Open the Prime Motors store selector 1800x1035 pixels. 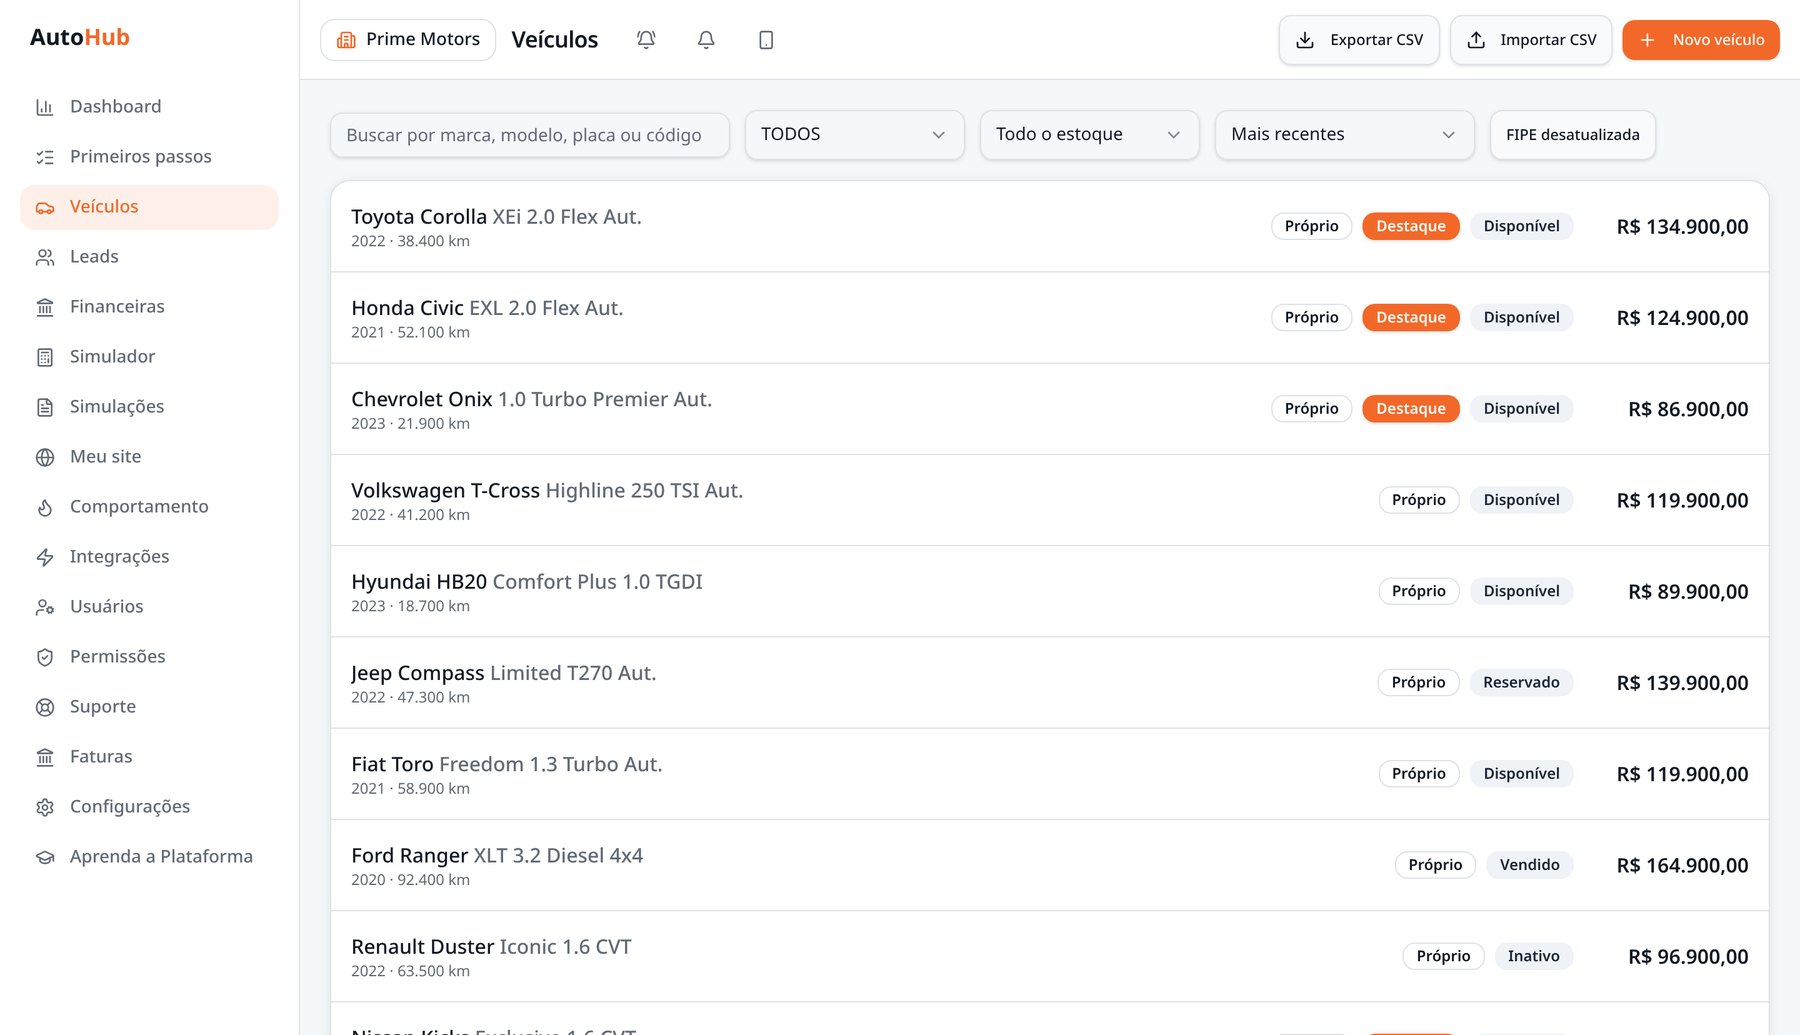408,40
